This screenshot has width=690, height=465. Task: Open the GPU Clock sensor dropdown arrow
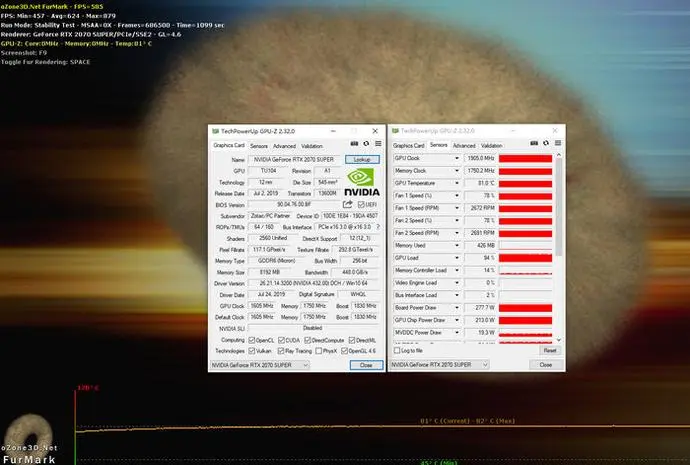456,158
